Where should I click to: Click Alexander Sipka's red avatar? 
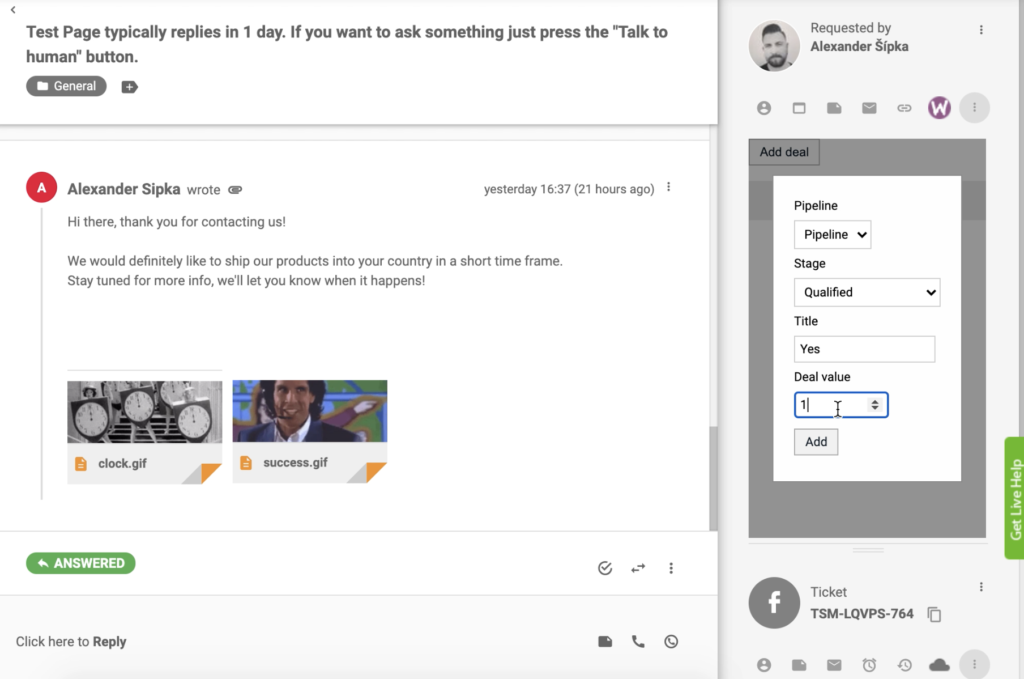[x=41, y=188]
